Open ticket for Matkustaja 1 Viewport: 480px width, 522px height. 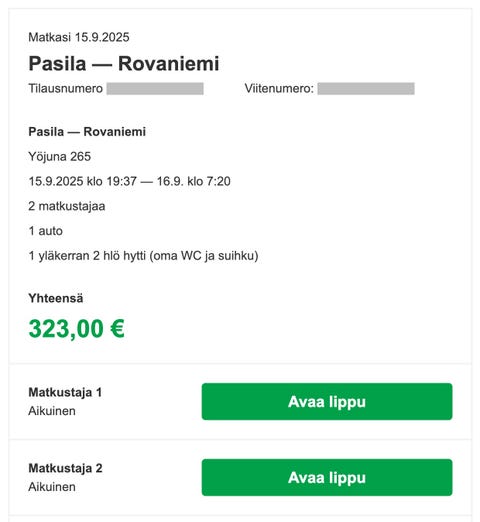[327, 401]
